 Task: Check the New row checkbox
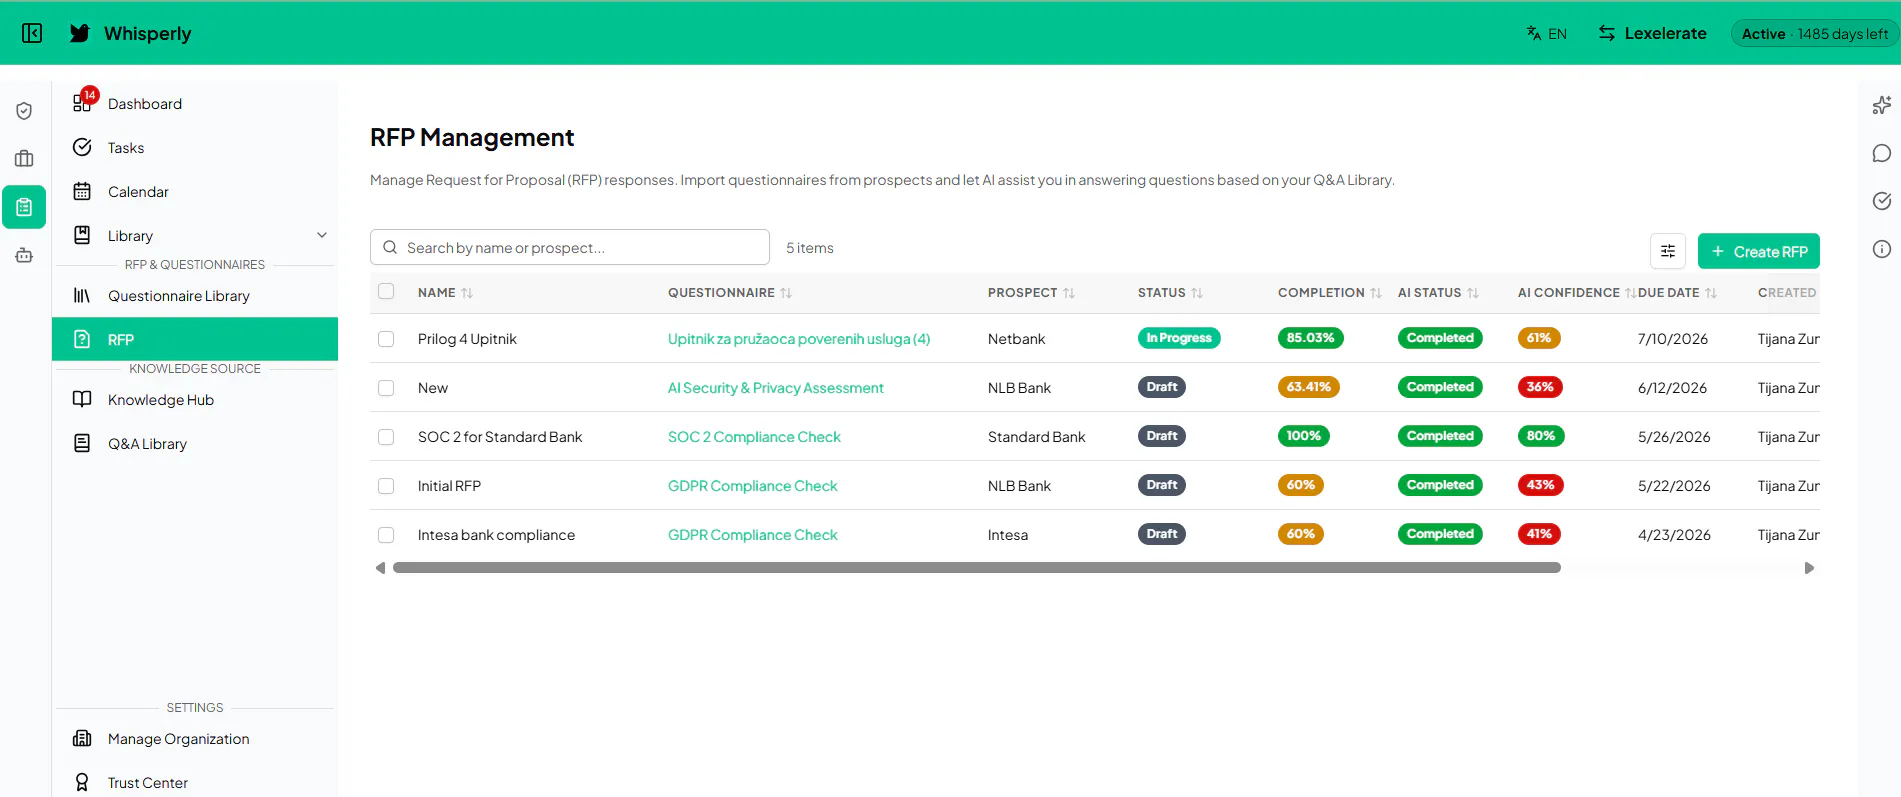(386, 388)
